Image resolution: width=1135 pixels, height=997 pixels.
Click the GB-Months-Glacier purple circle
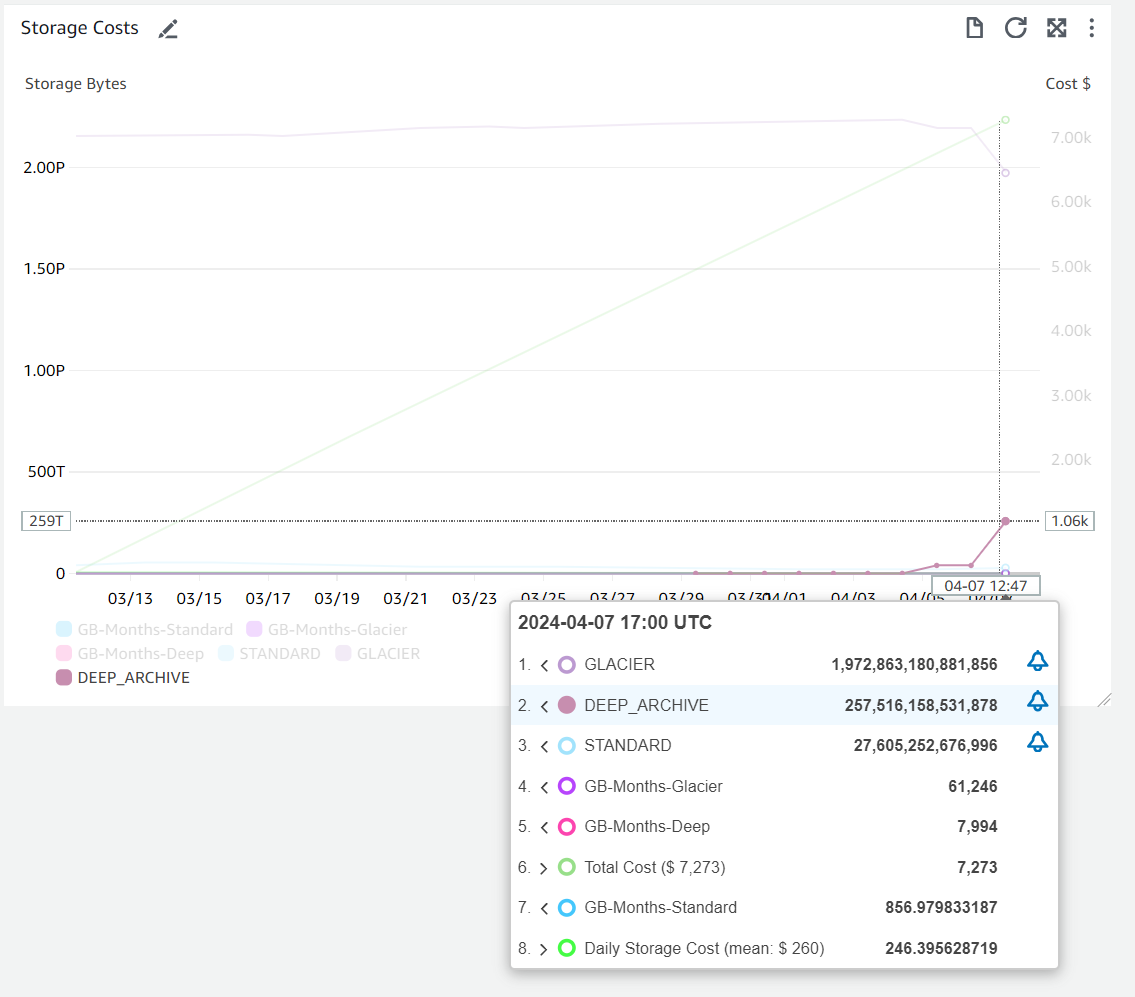(567, 786)
